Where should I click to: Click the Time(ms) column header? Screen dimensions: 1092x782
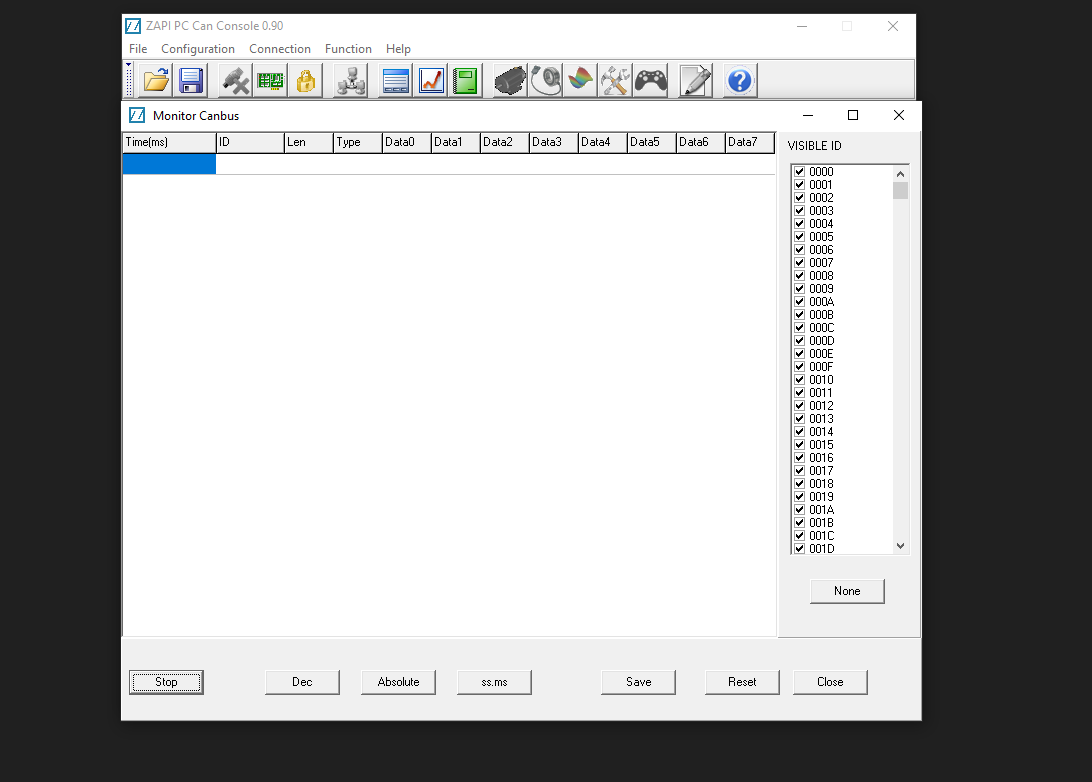click(x=169, y=142)
